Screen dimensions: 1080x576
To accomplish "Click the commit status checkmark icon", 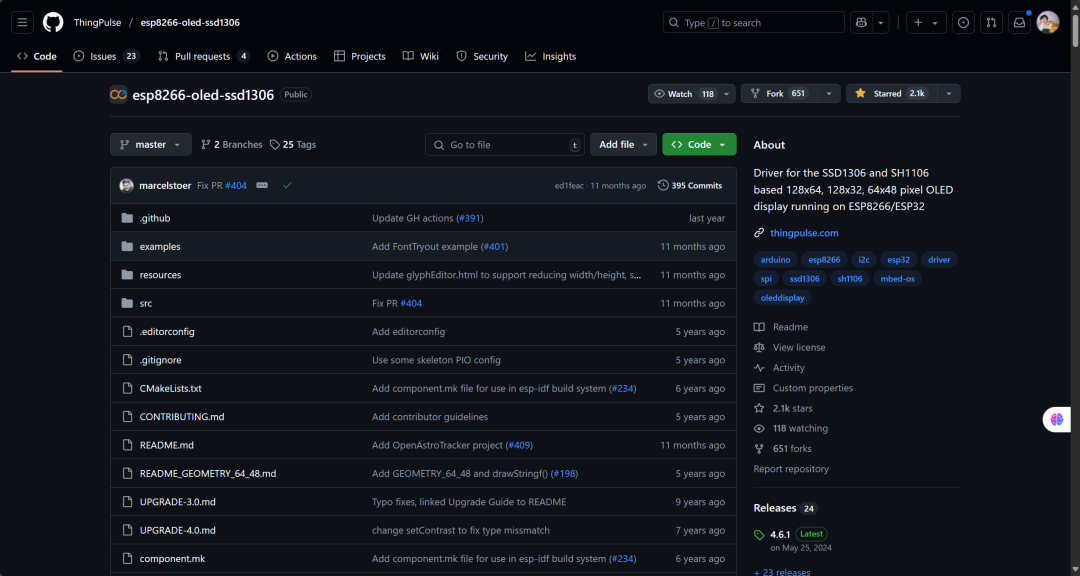I will click(287, 185).
